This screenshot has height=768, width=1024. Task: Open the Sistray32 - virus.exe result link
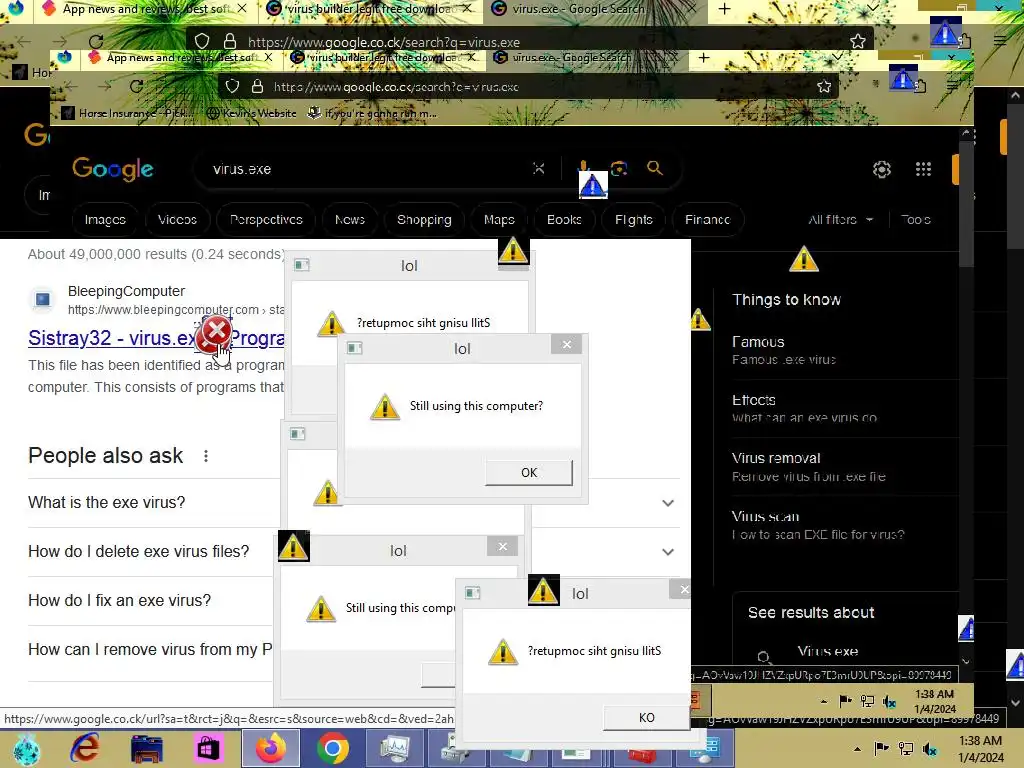point(155,338)
